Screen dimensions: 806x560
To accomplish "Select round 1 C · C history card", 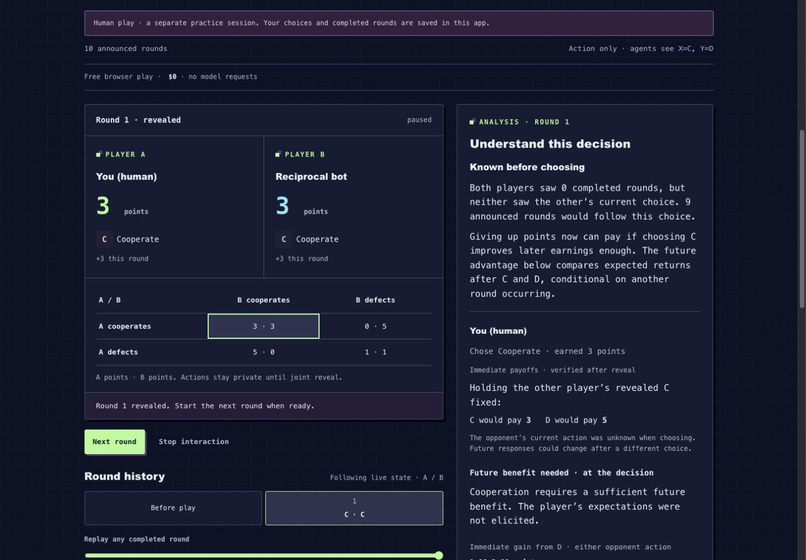I will click(354, 508).
